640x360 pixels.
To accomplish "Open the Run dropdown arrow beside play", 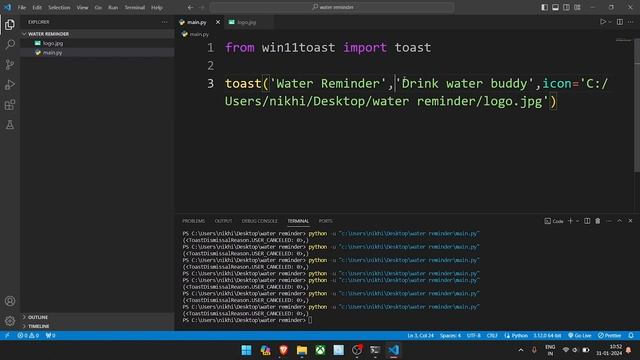I will 611,22.
